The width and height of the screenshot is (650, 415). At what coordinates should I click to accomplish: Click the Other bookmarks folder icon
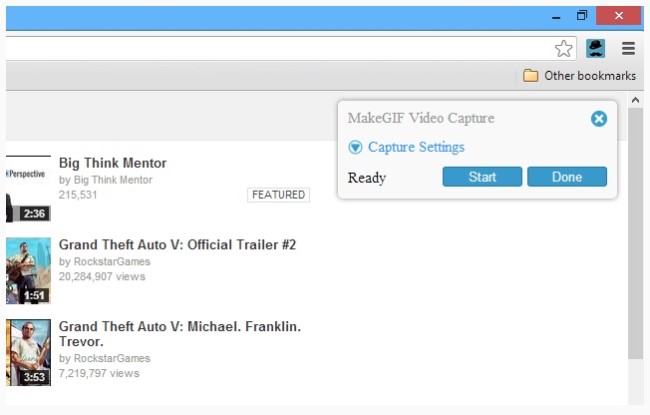(530, 76)
